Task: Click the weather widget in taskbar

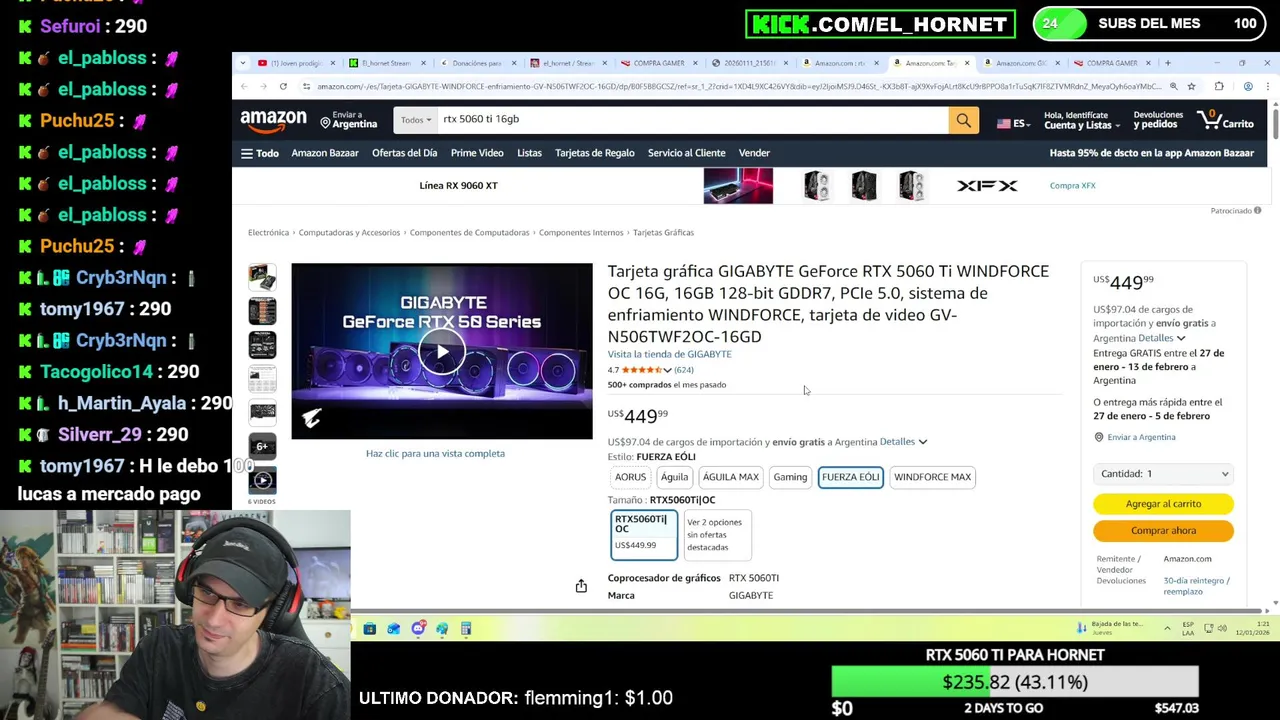Action: click(1110, 628)
